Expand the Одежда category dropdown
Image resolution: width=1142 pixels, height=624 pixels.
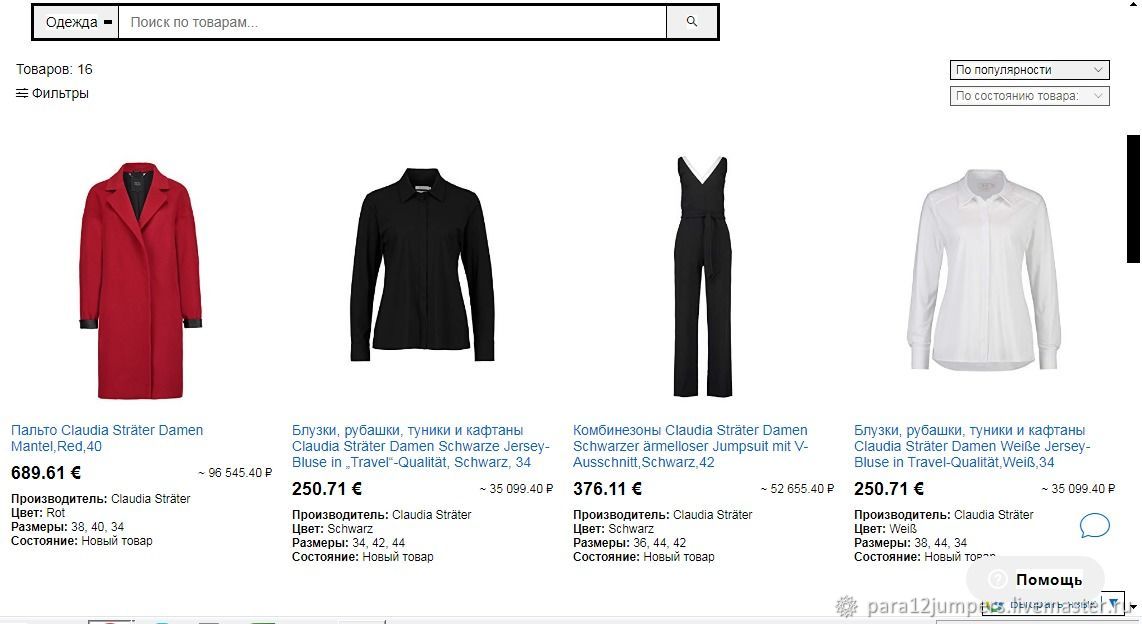[77, 22]
